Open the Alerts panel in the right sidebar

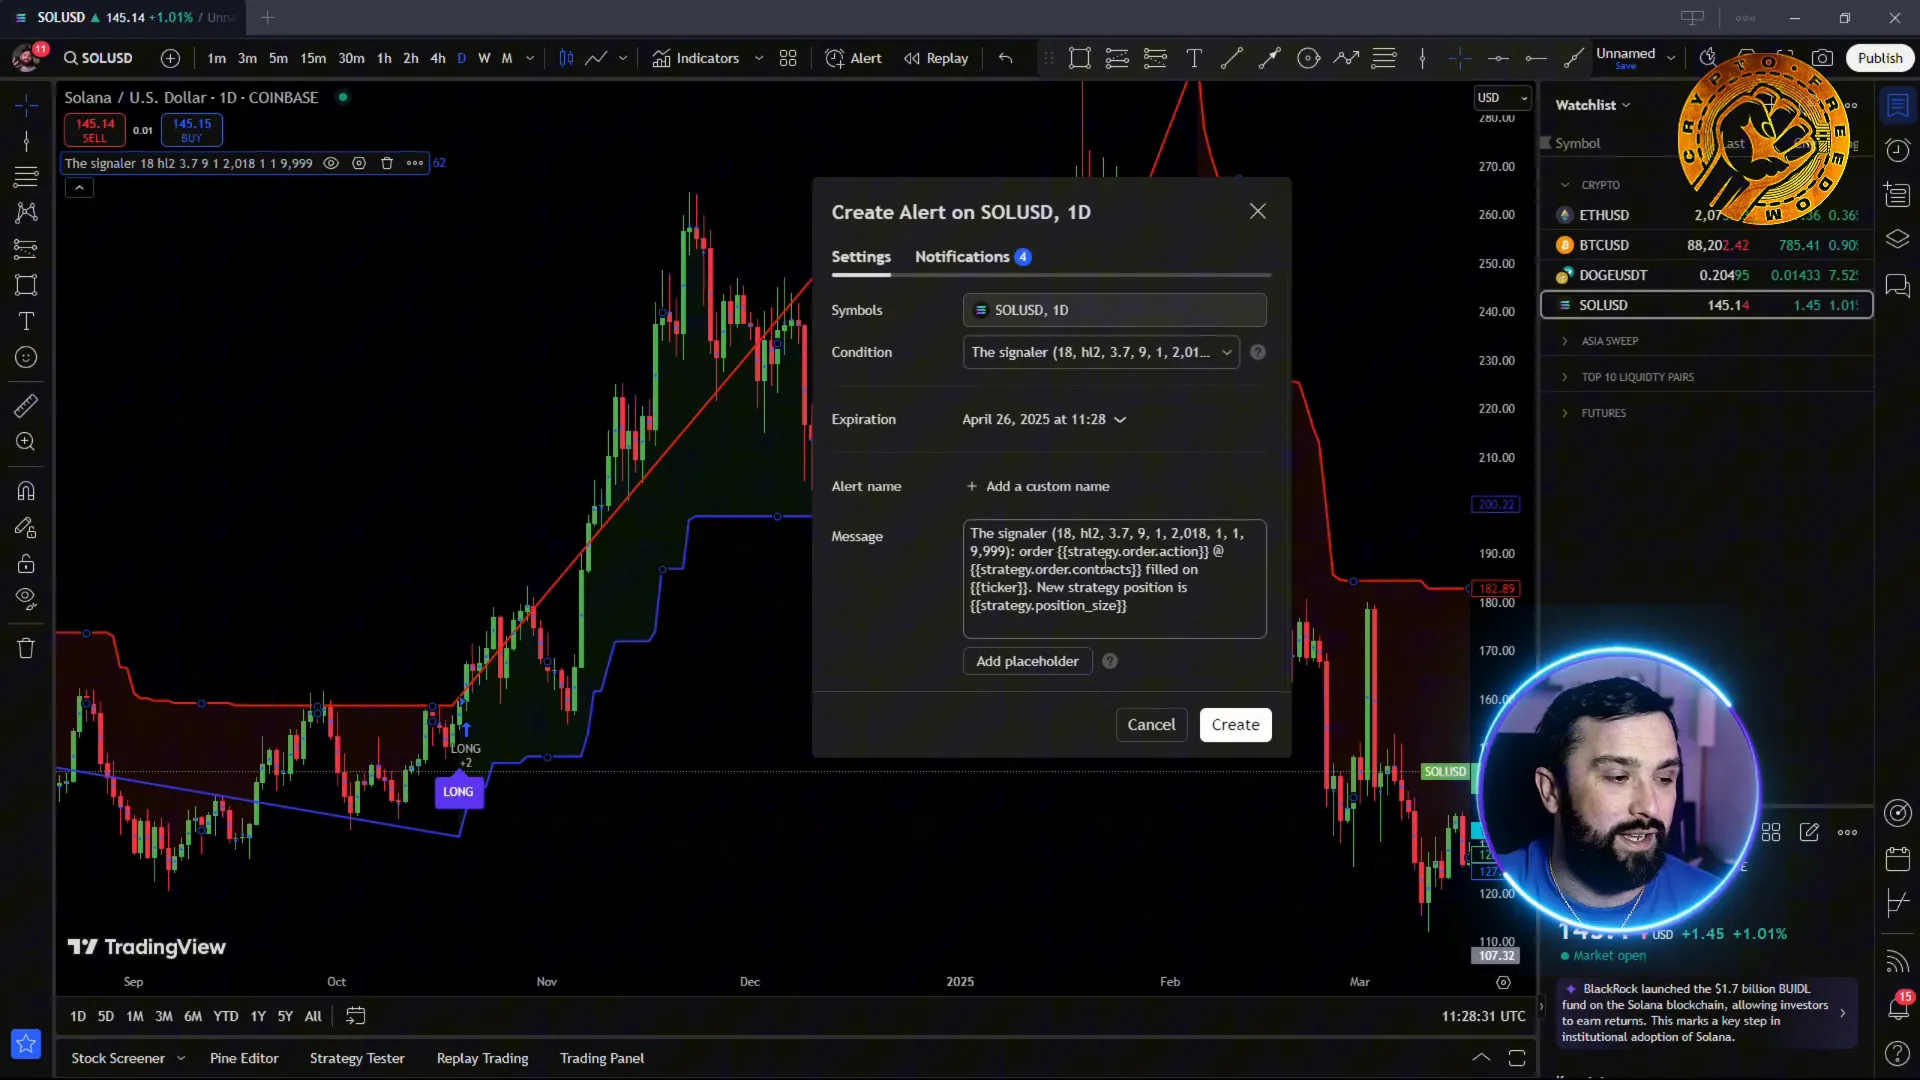(x=1897, y=150)
